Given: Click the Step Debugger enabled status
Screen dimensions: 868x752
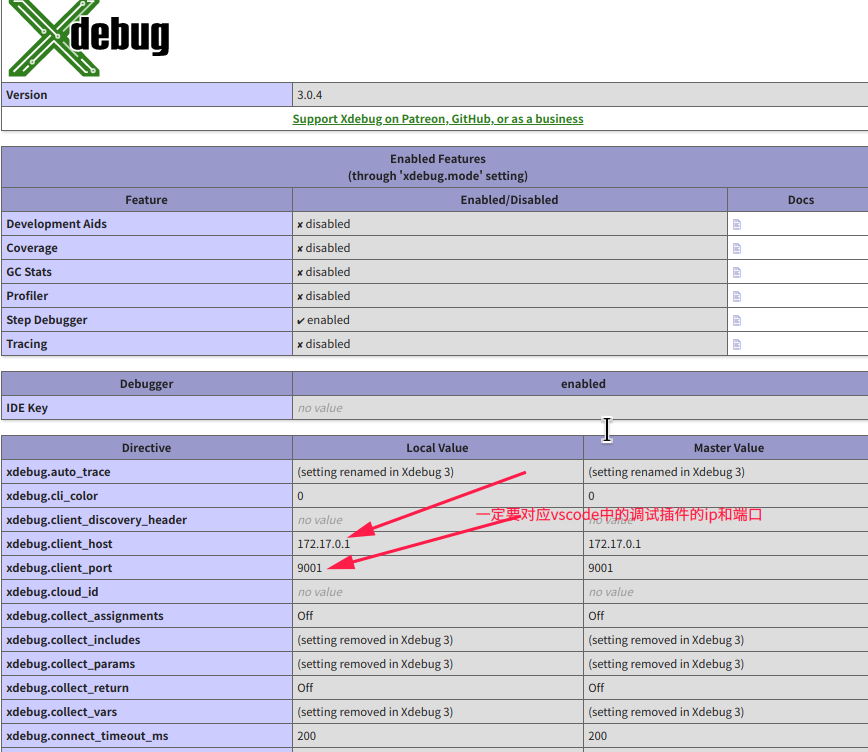Looking at the screenshot, I should click(324, 320).
